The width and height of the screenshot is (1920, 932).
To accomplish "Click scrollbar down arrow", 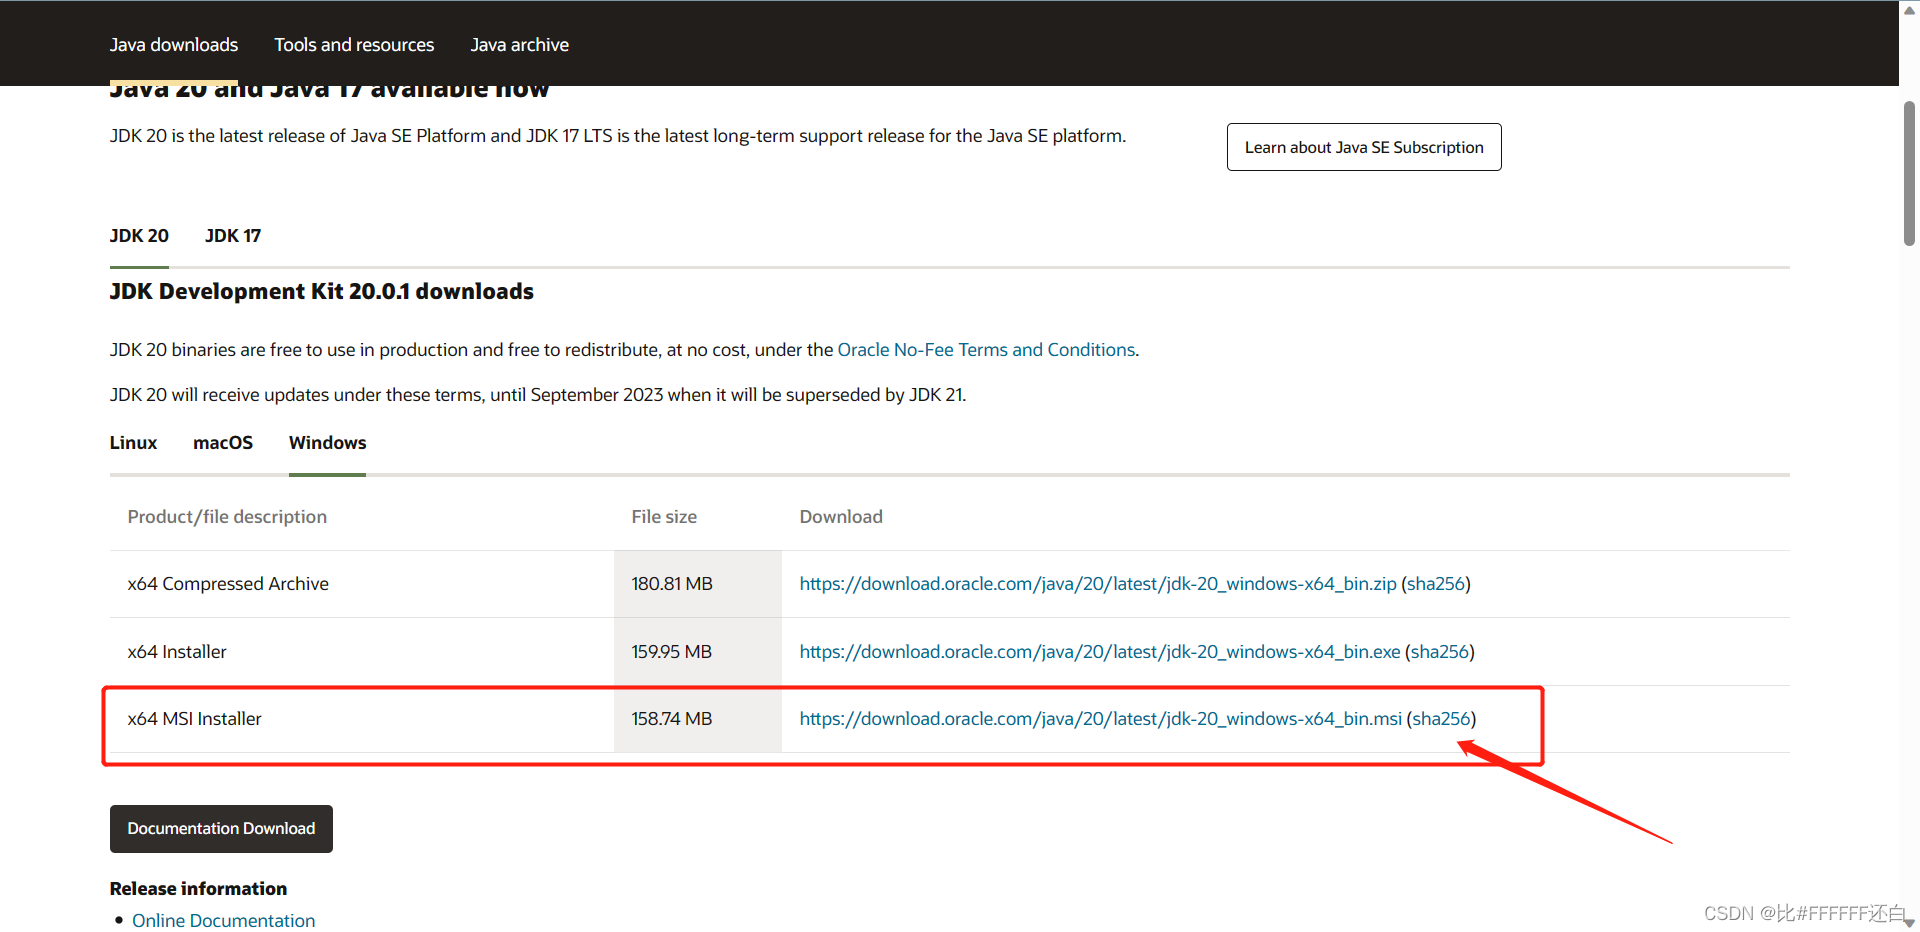I will point(1909,922).
